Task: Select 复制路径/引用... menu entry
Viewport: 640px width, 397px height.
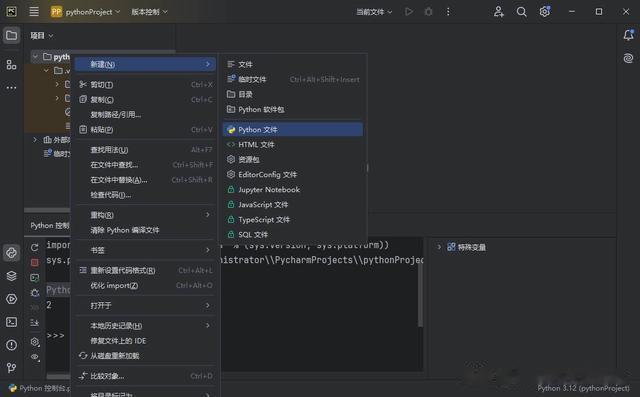Action: [x=145, y=114]
